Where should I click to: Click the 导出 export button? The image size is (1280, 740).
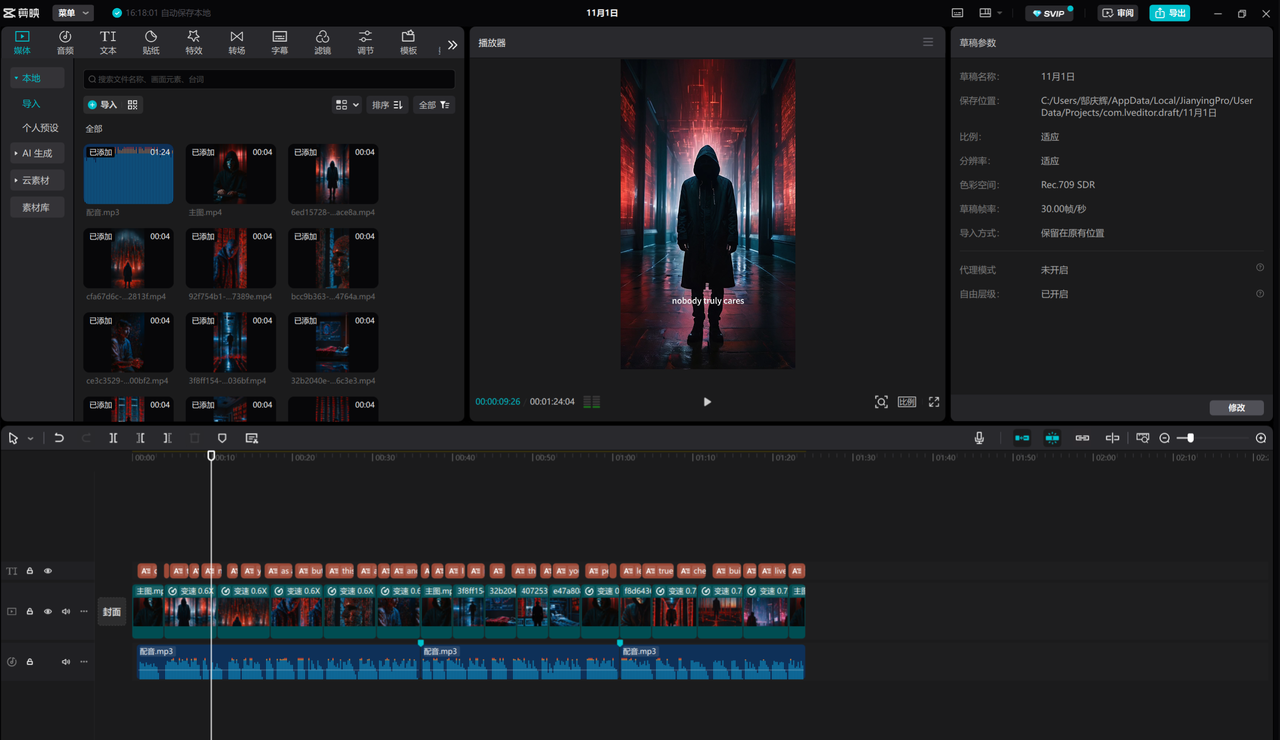coord(1169,13)
